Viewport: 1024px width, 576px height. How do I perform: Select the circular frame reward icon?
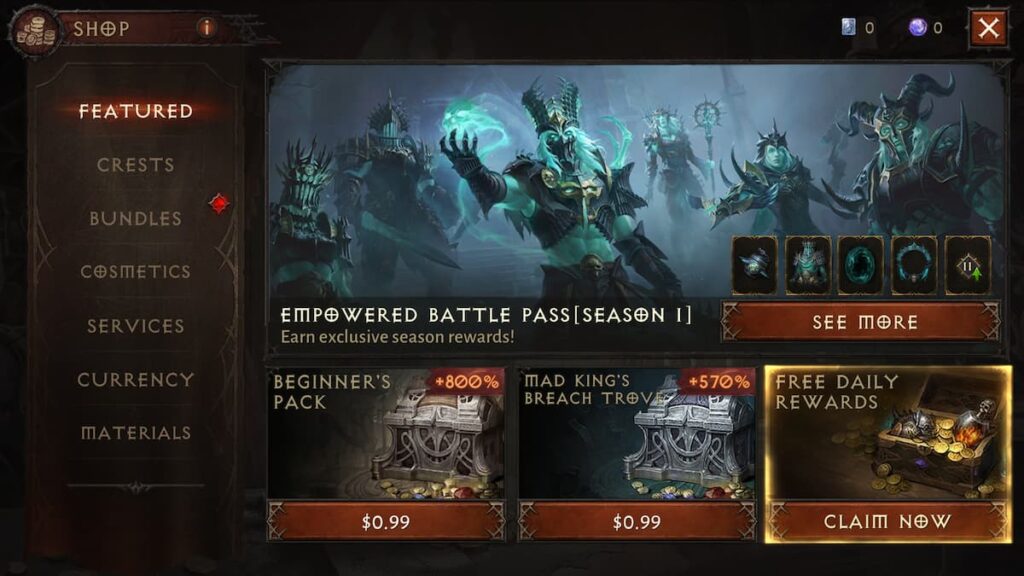914,265
